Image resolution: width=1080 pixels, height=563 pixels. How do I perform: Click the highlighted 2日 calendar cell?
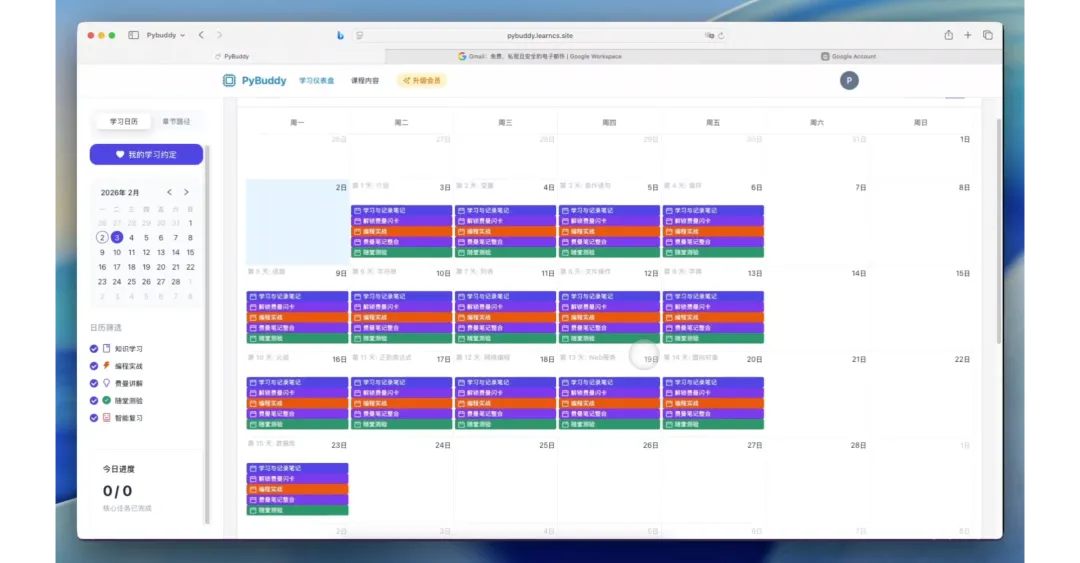(298, 223)
